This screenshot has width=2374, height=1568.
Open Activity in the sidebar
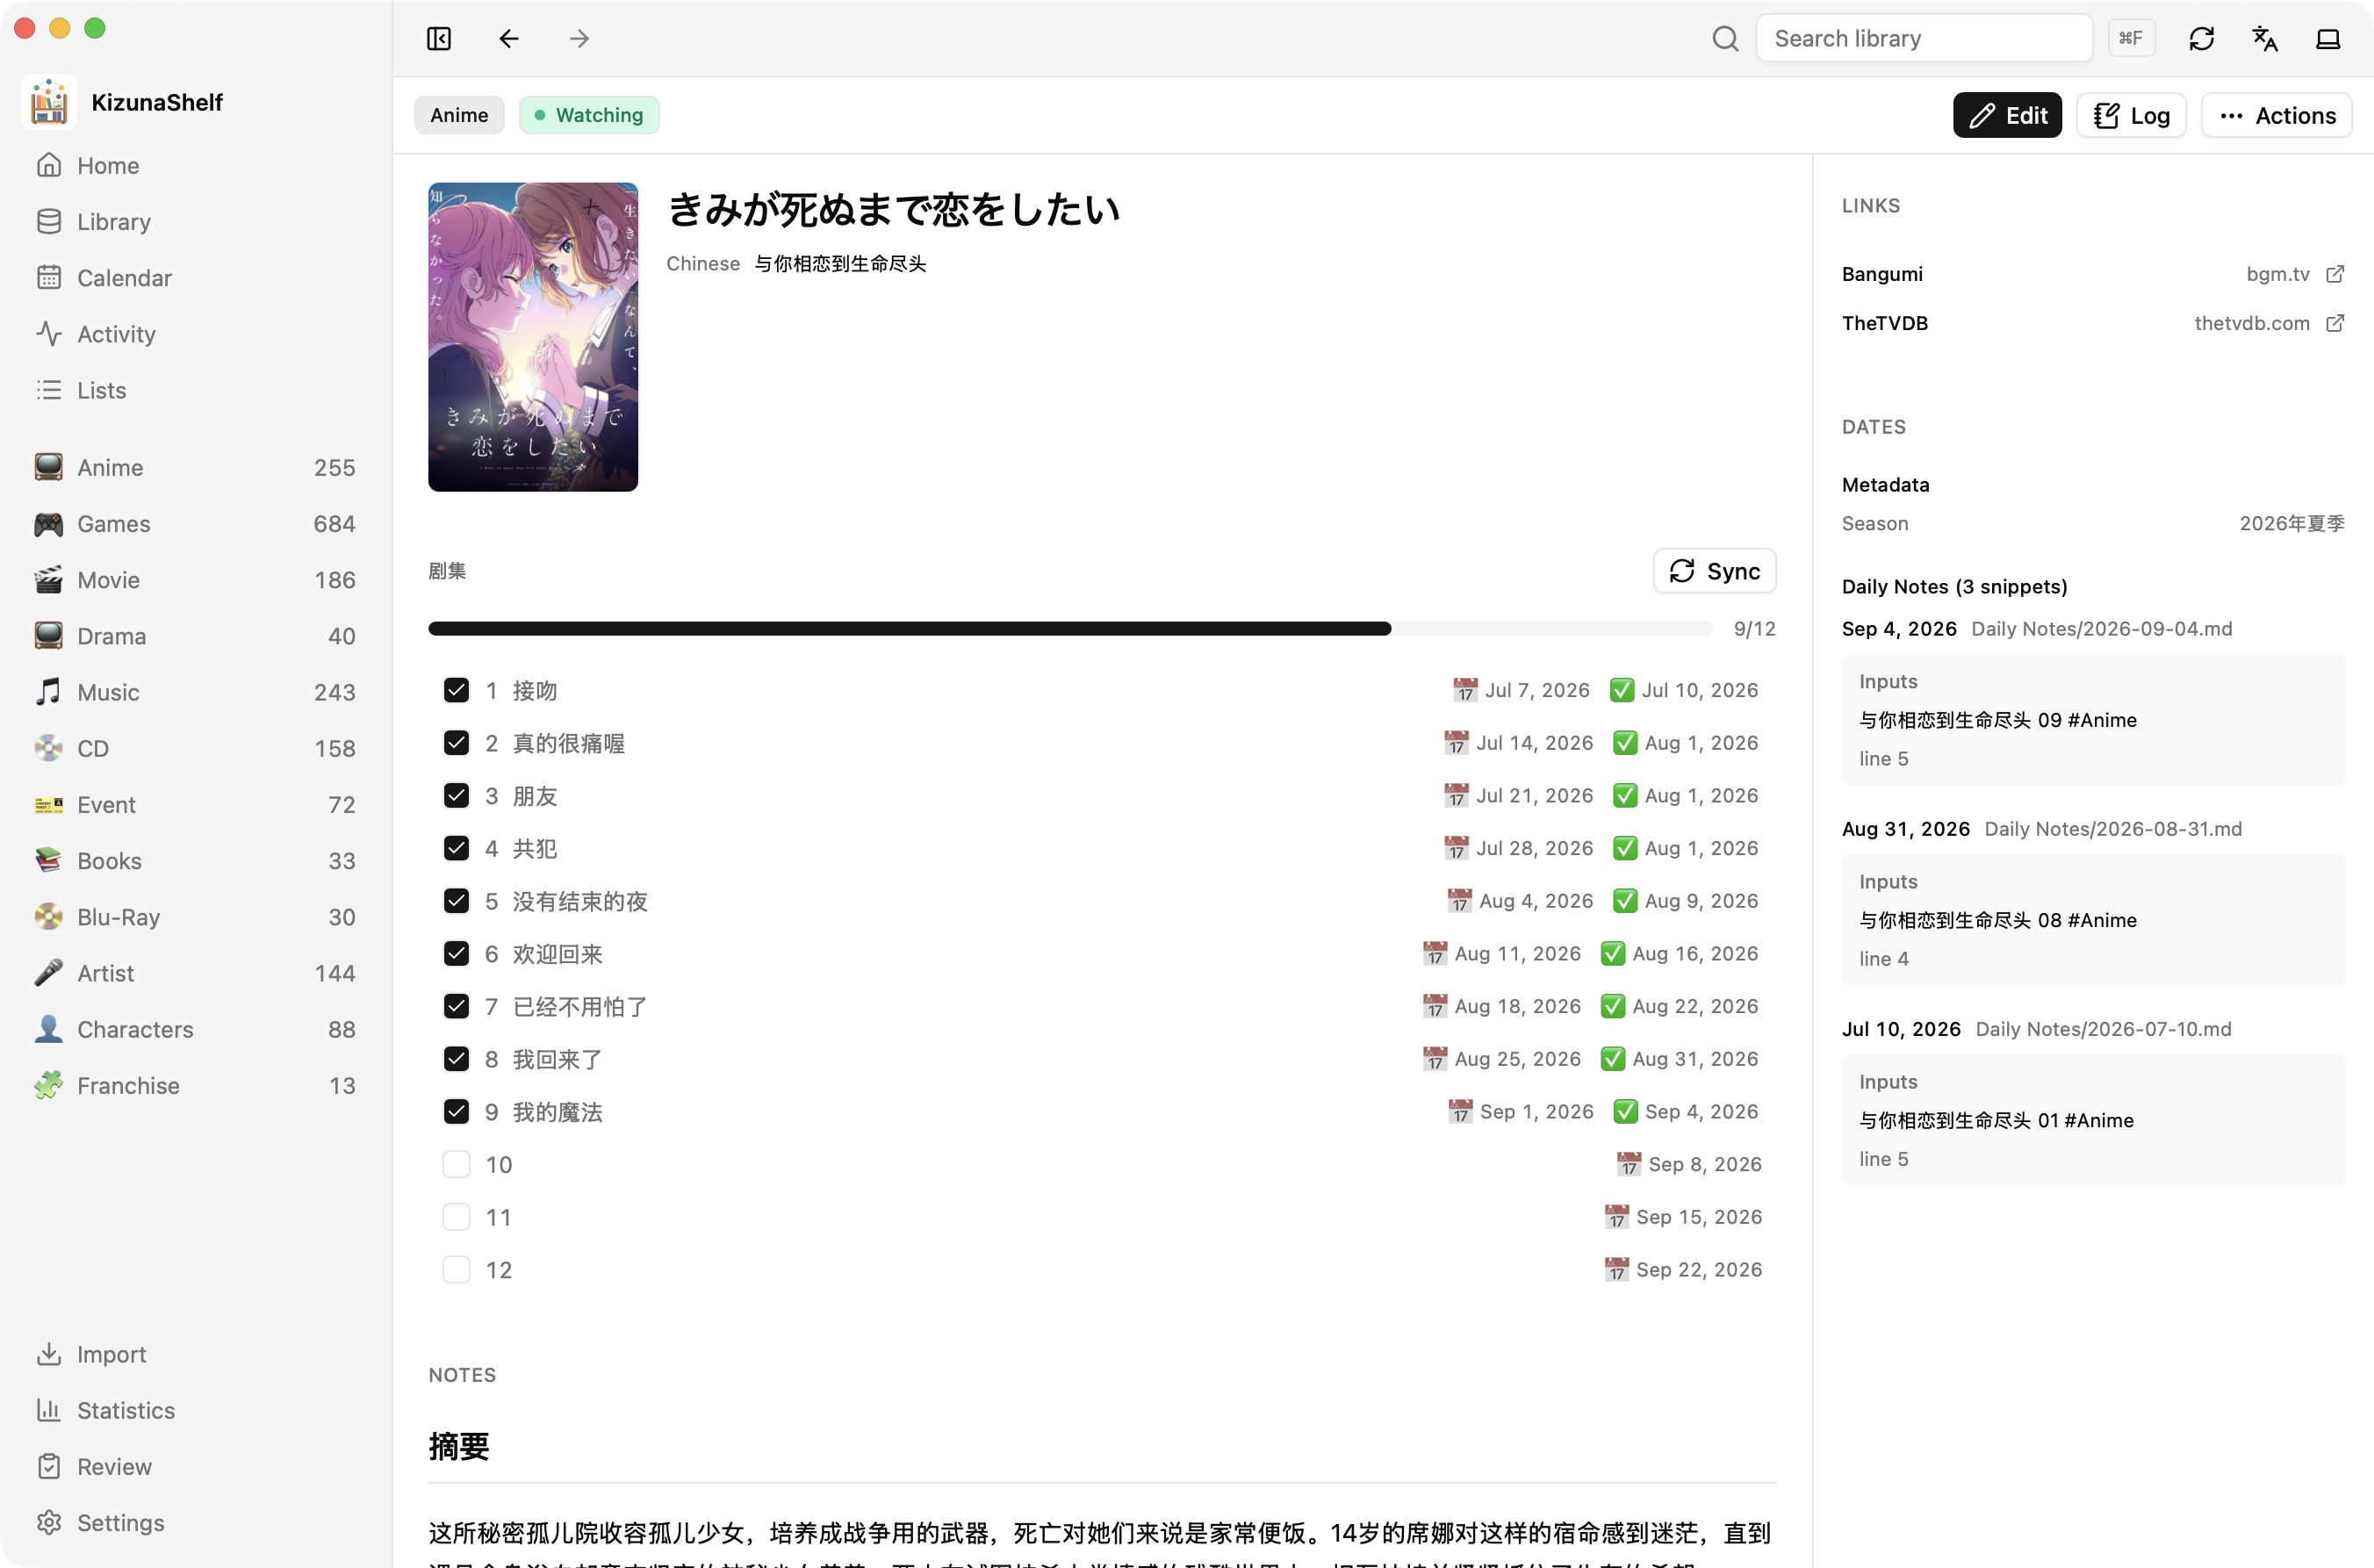[x=196, y=333]
